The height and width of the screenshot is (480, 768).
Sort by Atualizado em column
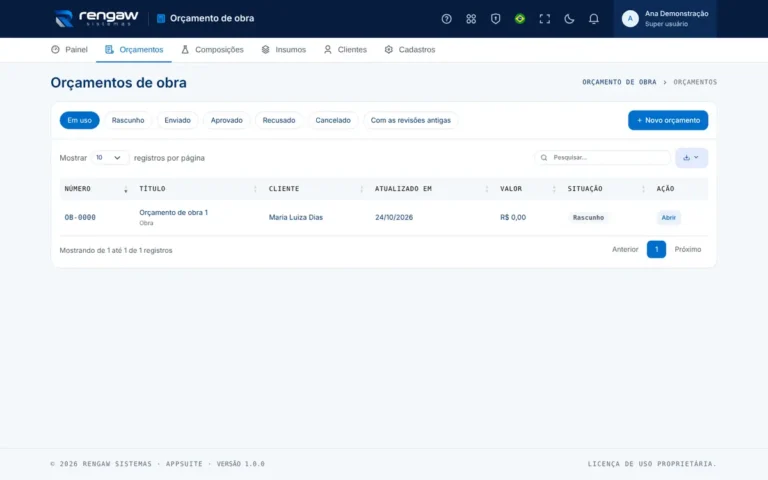coord(432,189)
